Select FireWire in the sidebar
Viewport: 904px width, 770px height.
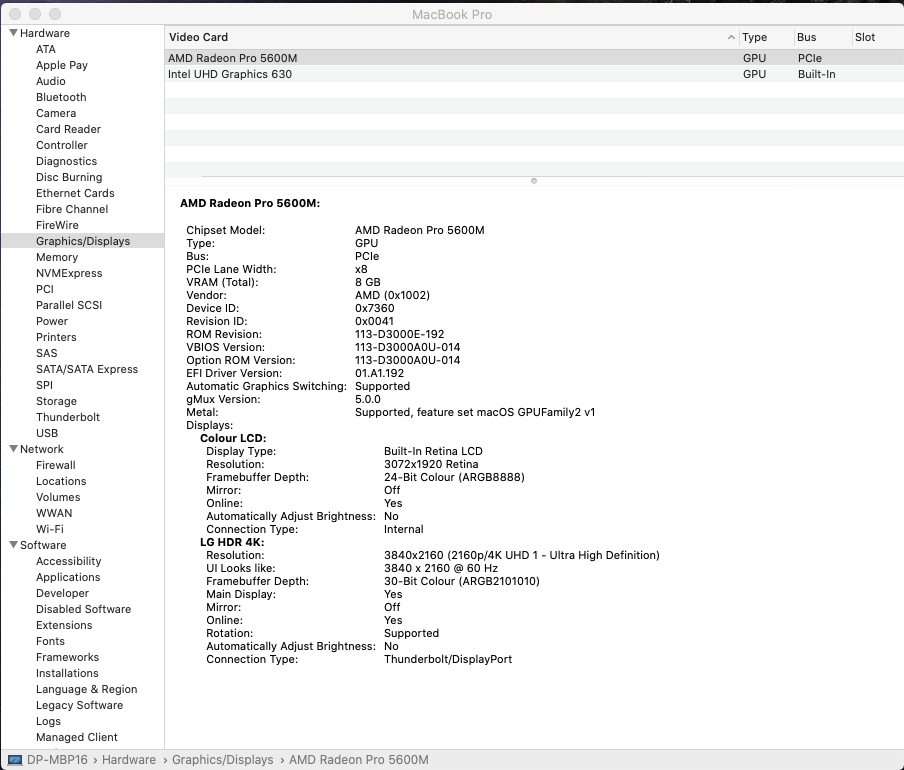(57, 225)
